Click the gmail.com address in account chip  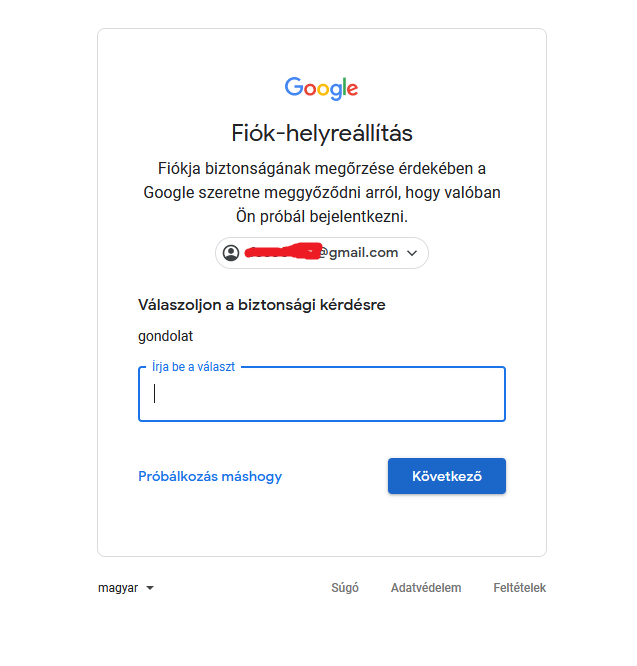pyautogui.click(x=358, y=253)
